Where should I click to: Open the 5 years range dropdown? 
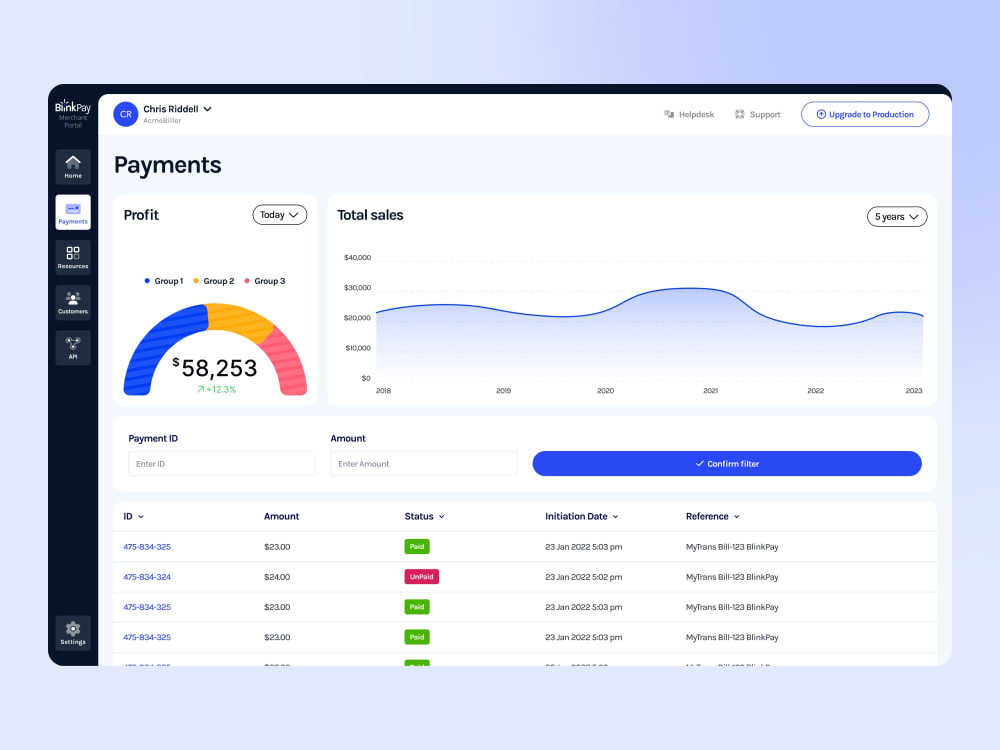[897, 217]
